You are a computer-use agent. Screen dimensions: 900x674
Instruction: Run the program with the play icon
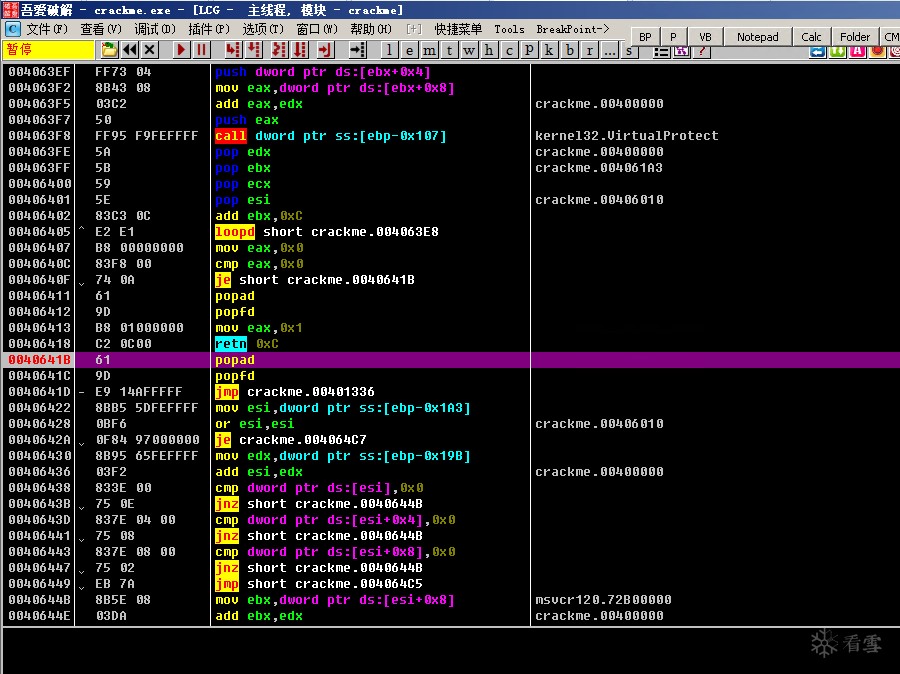(x=181, y=50)
